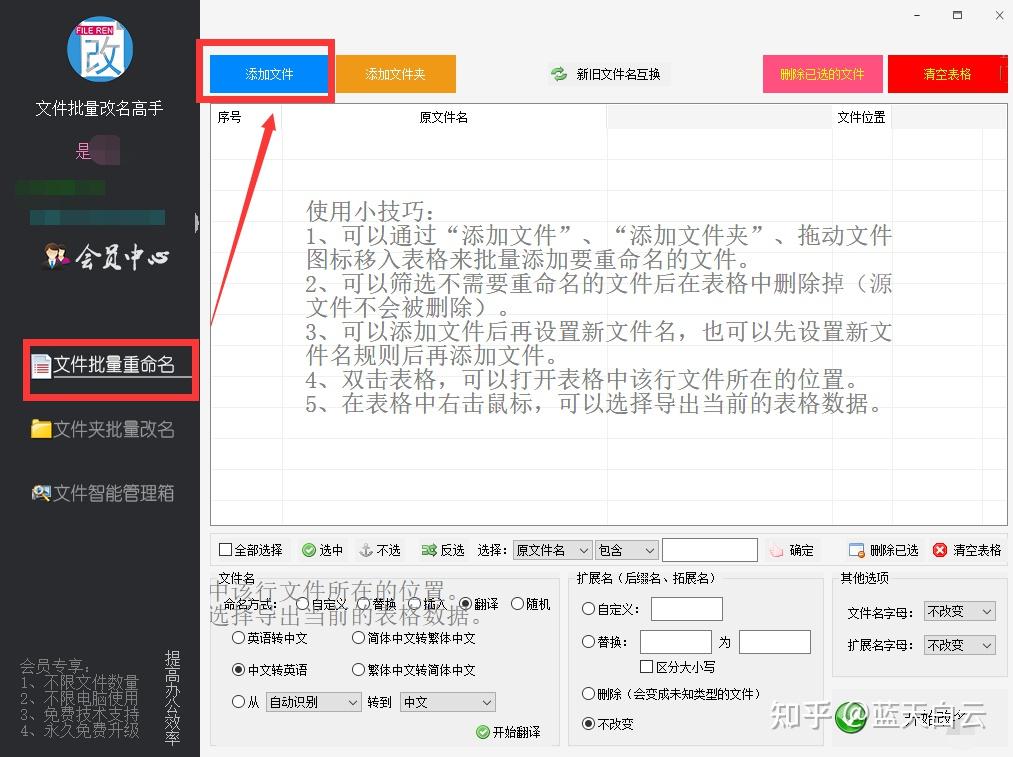Choose 英语转中文 translation option
The height and width of the screenshot is (757, 1013).
point(238,638)
